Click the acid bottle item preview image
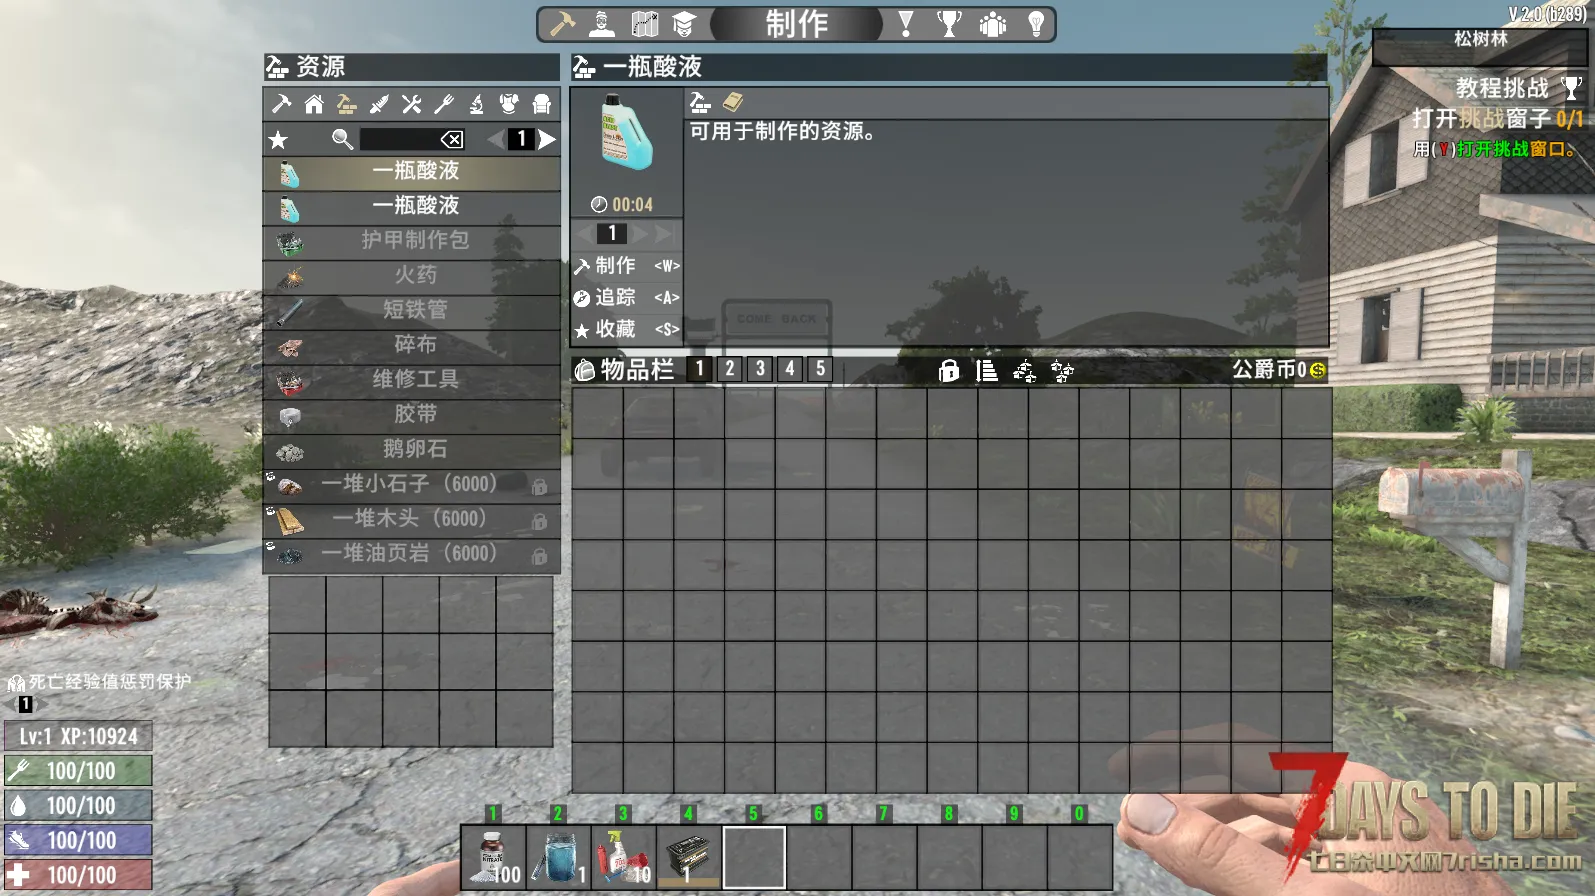1595x896 pixels. click(626, 131)
